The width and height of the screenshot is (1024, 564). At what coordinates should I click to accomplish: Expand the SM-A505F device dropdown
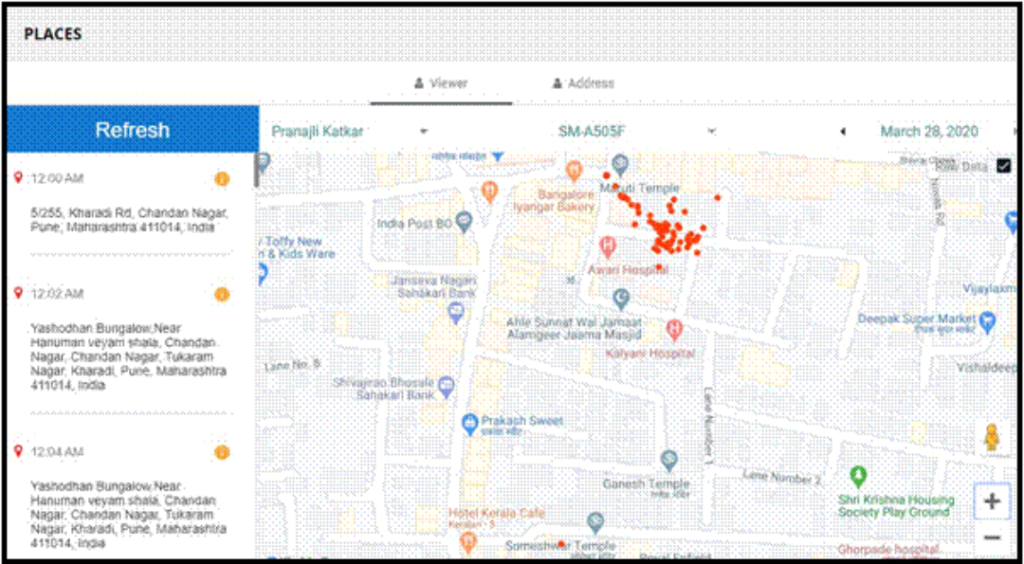tap(637, 131)
